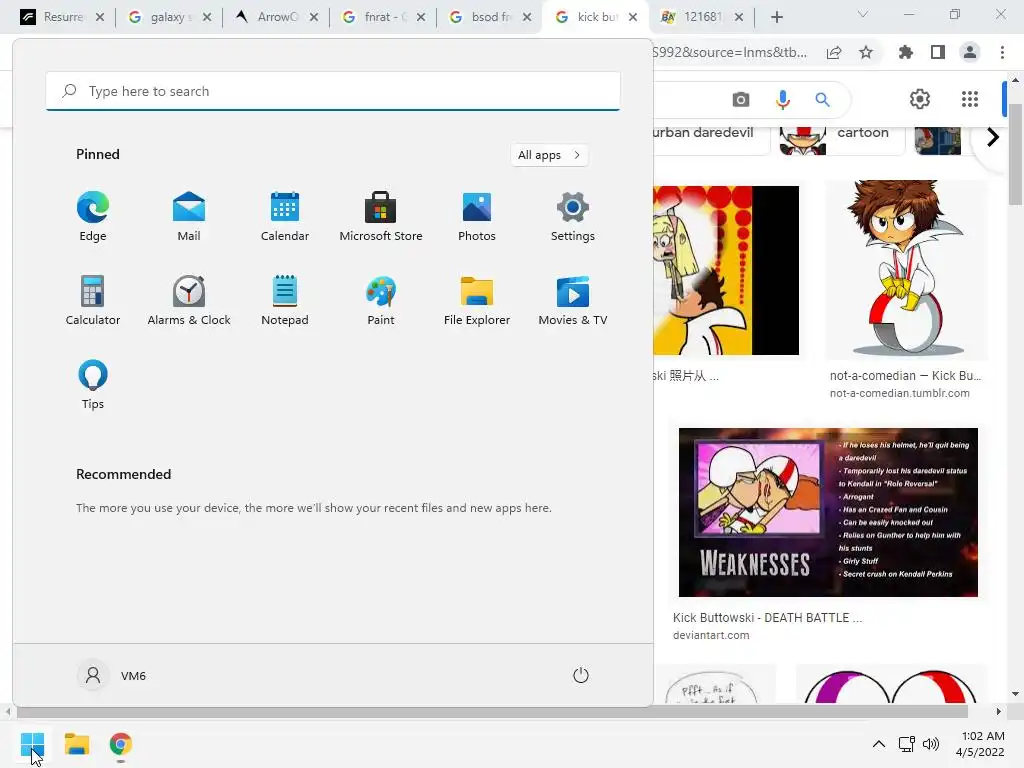The image size is (1024, 768).
Task: Click the address bar URL
Action: click(729, 53)
